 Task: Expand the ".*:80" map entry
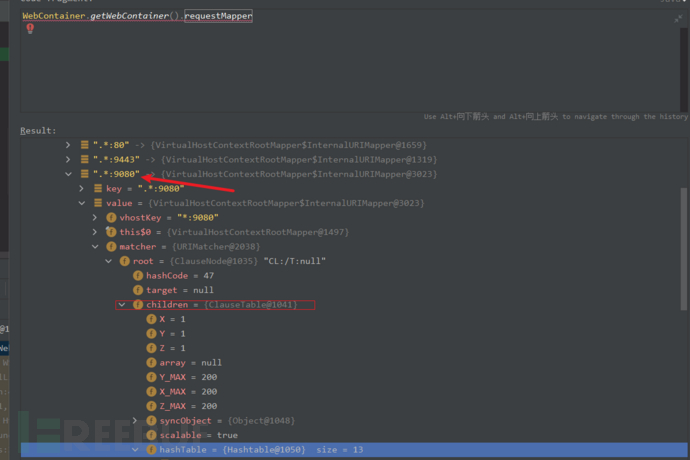(x=68, y=145)
